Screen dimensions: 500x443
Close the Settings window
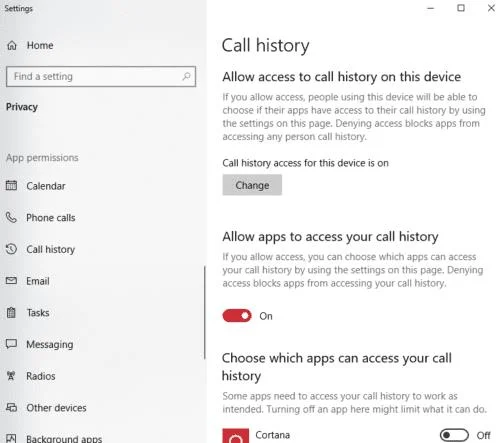coord(491,8)
